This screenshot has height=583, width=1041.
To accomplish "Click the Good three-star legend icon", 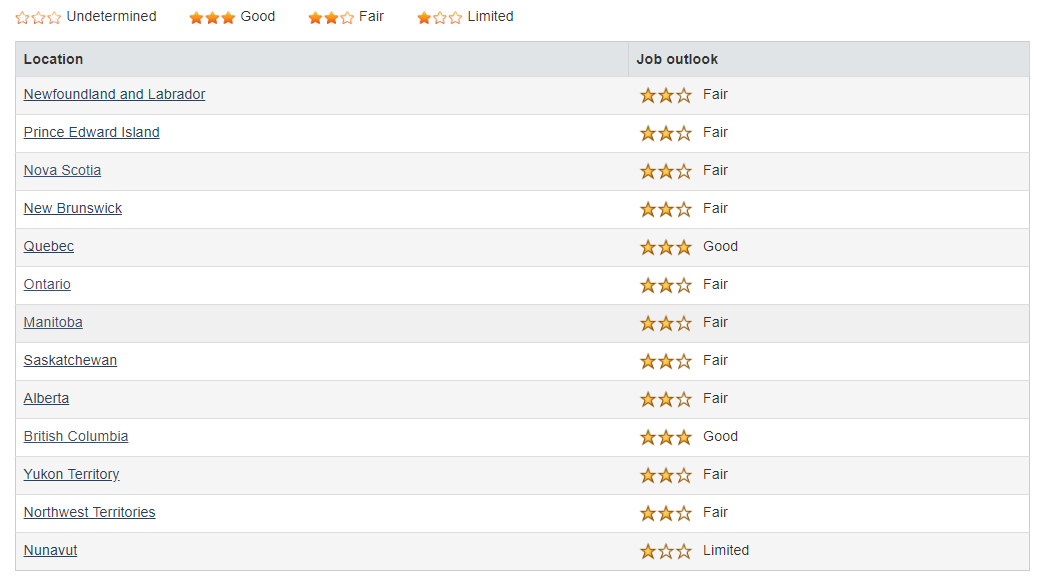I will coord(212,17).
